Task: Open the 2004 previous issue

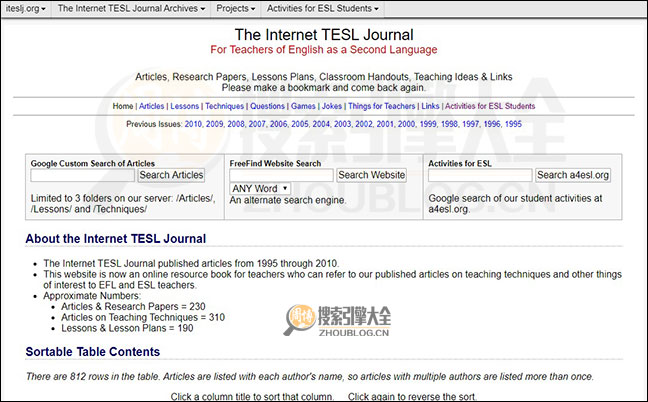Action: (x=321, y=124)
